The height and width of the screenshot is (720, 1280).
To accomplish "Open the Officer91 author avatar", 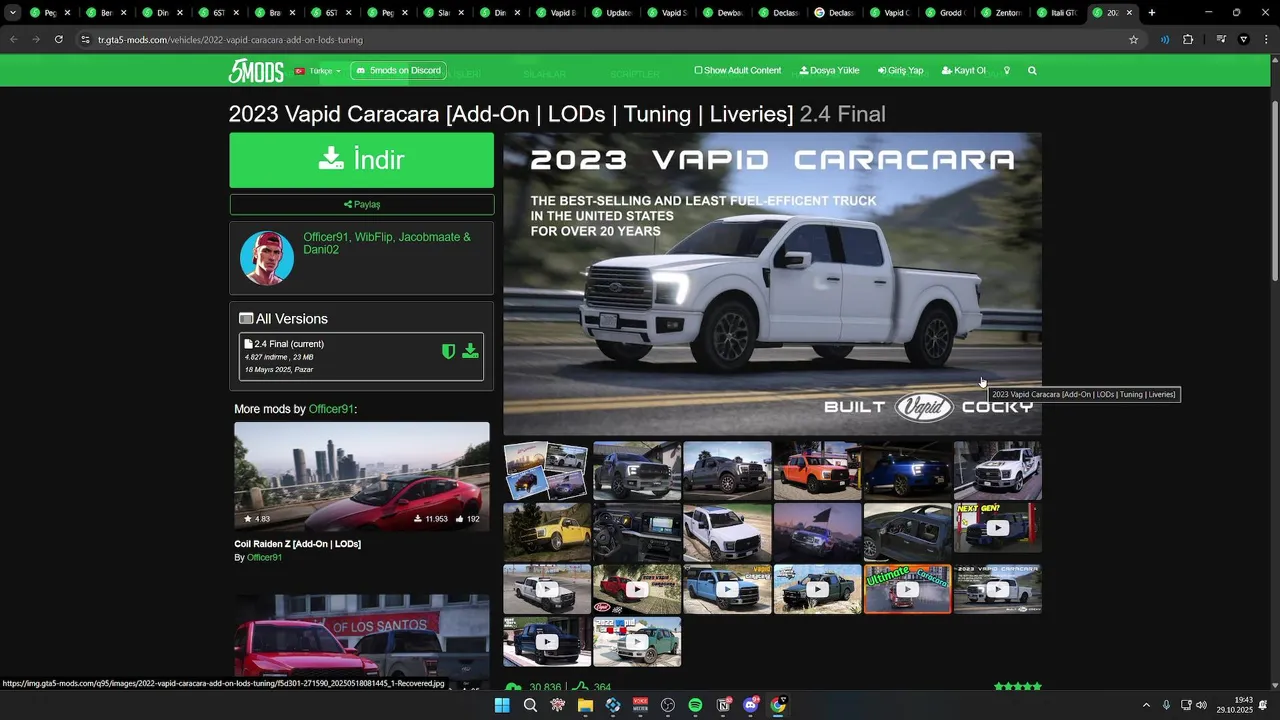I will tap(267, 258).
